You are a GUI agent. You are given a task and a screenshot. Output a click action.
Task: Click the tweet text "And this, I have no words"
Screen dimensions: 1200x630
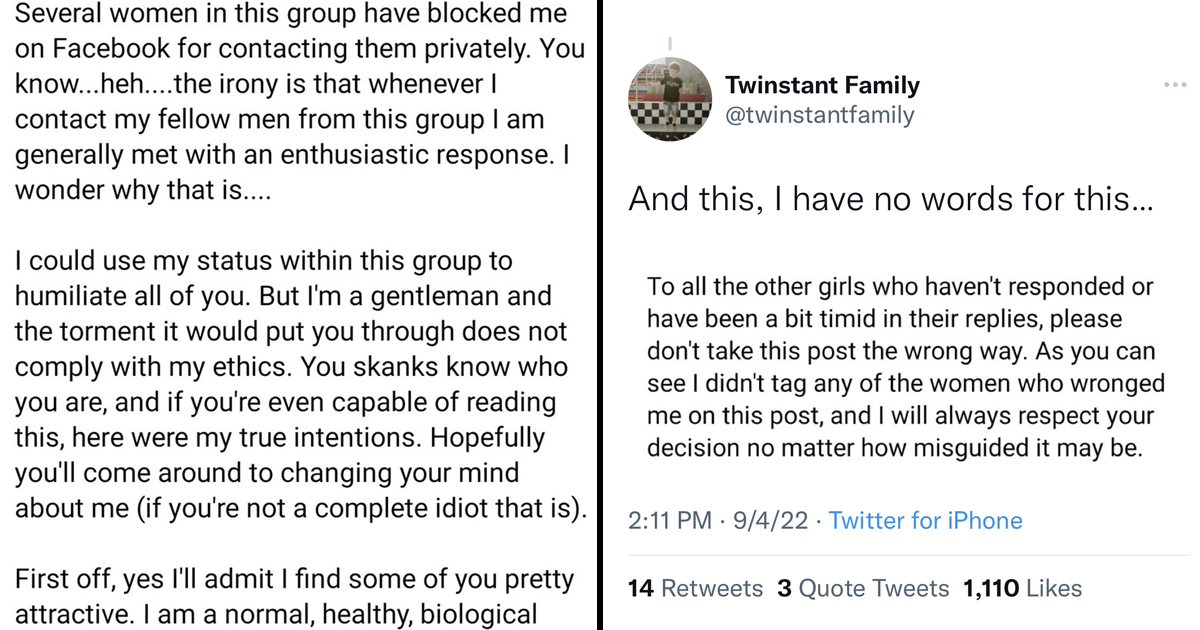(890, 200)
